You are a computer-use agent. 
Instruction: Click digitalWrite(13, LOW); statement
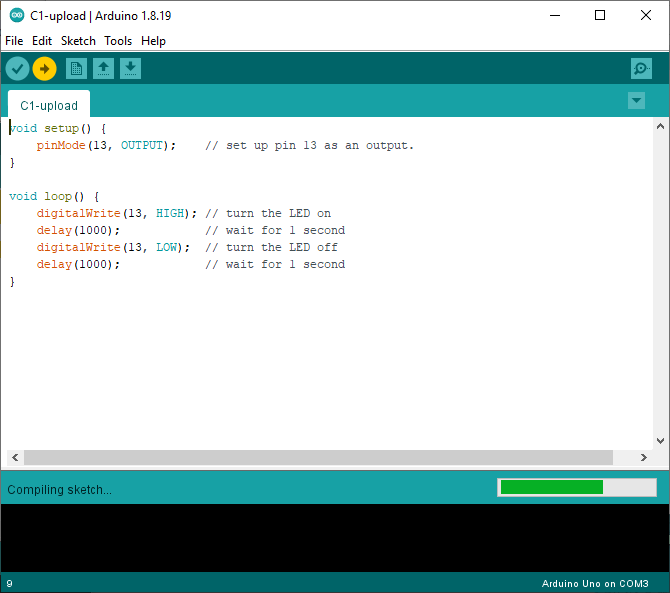click(x=113, y=247)
